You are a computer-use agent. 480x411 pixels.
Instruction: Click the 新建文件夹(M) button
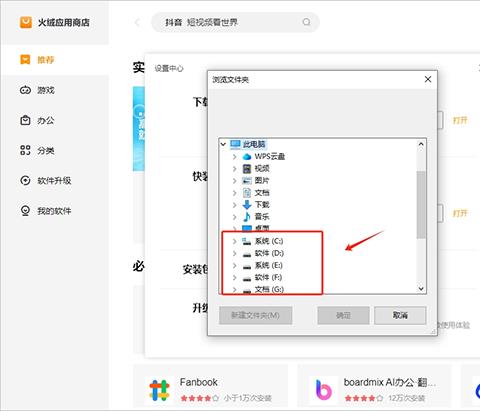click(x=256, y=315)
